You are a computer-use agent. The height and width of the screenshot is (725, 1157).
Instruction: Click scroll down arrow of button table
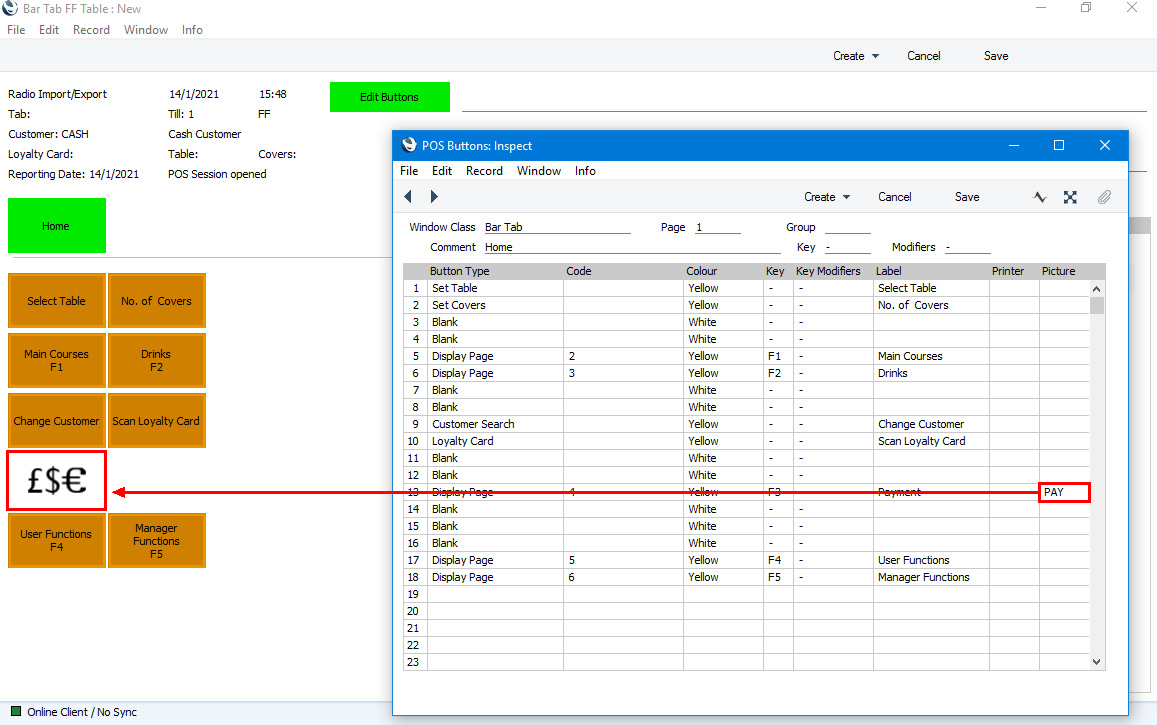(x=1096, y=662)
